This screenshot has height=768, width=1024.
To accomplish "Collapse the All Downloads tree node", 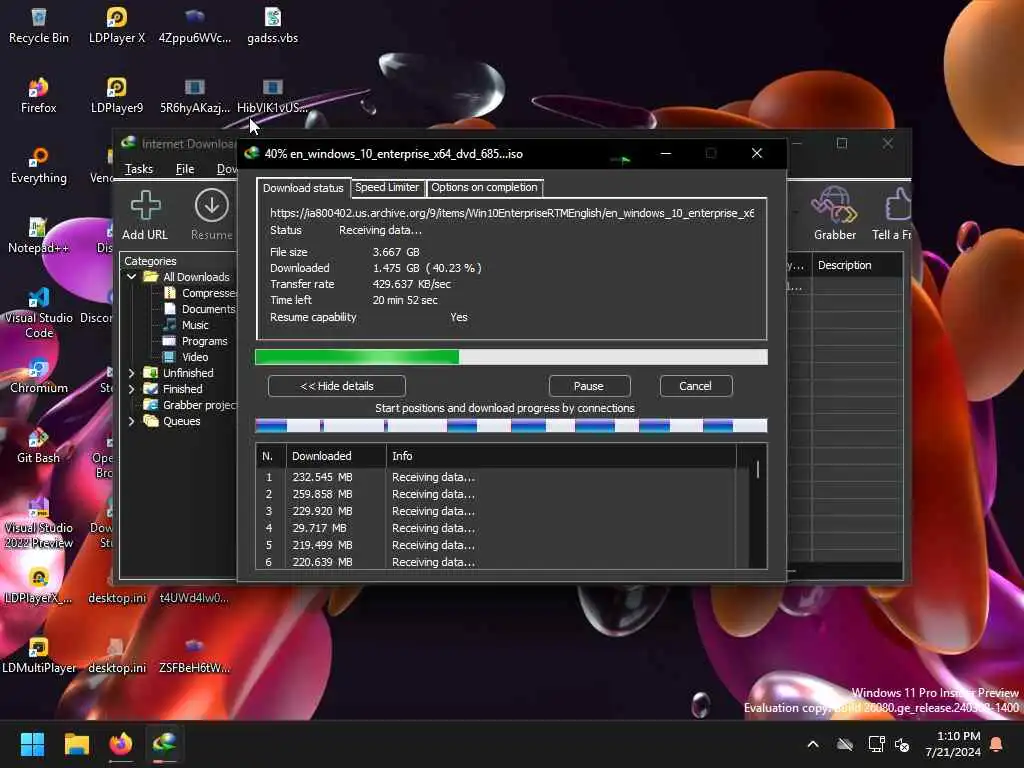I will coord(132,277).
